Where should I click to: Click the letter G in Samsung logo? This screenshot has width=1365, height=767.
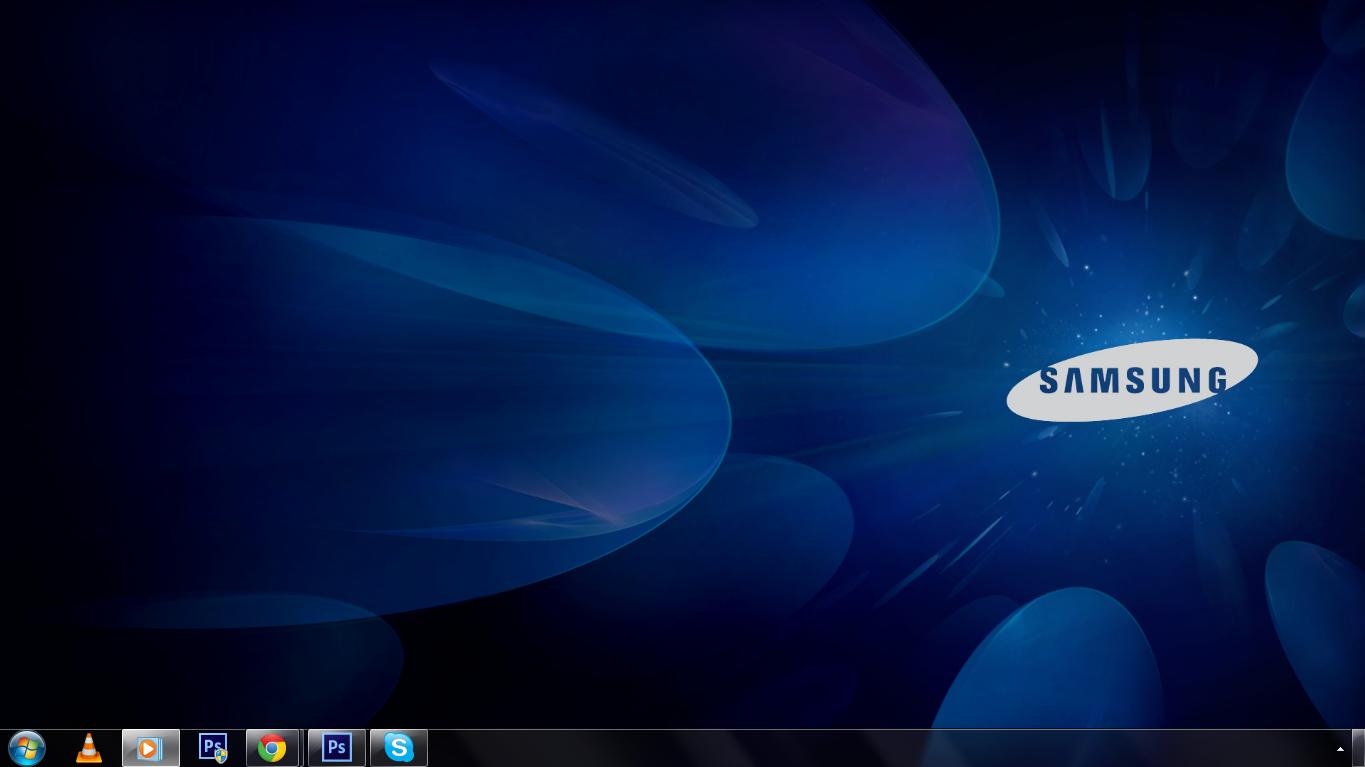point(1216,380)
